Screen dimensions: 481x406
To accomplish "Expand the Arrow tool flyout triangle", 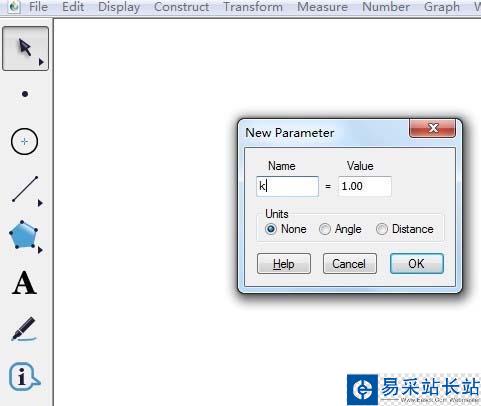I will (x=41, y=62).
